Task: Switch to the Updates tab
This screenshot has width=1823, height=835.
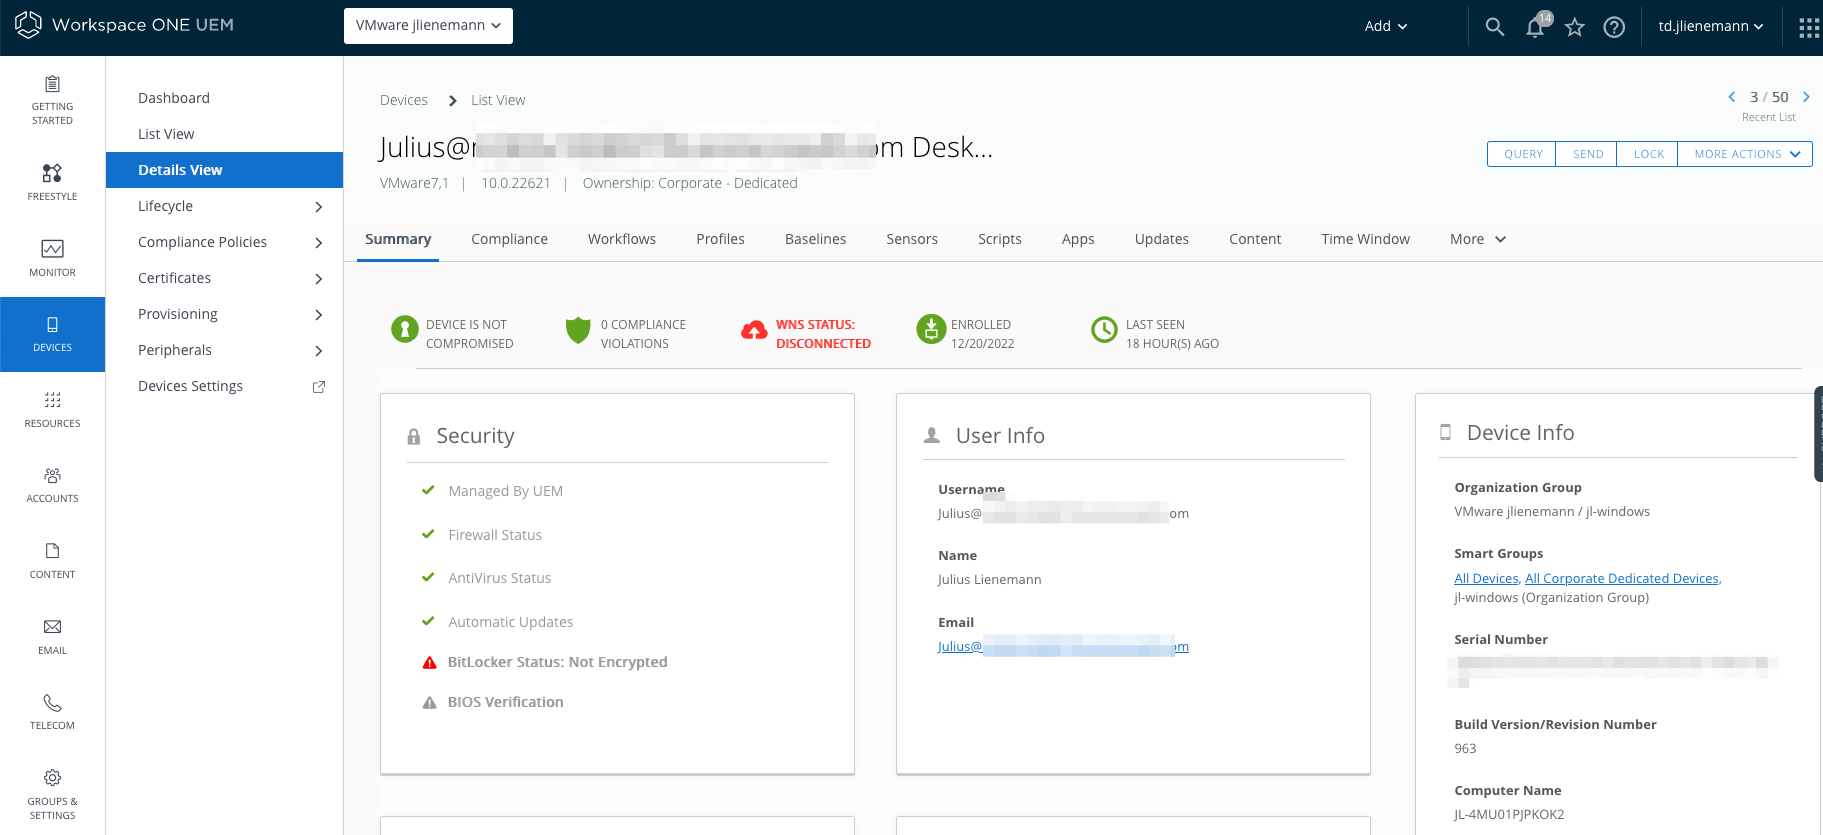Action: [x=1162, y=239]
